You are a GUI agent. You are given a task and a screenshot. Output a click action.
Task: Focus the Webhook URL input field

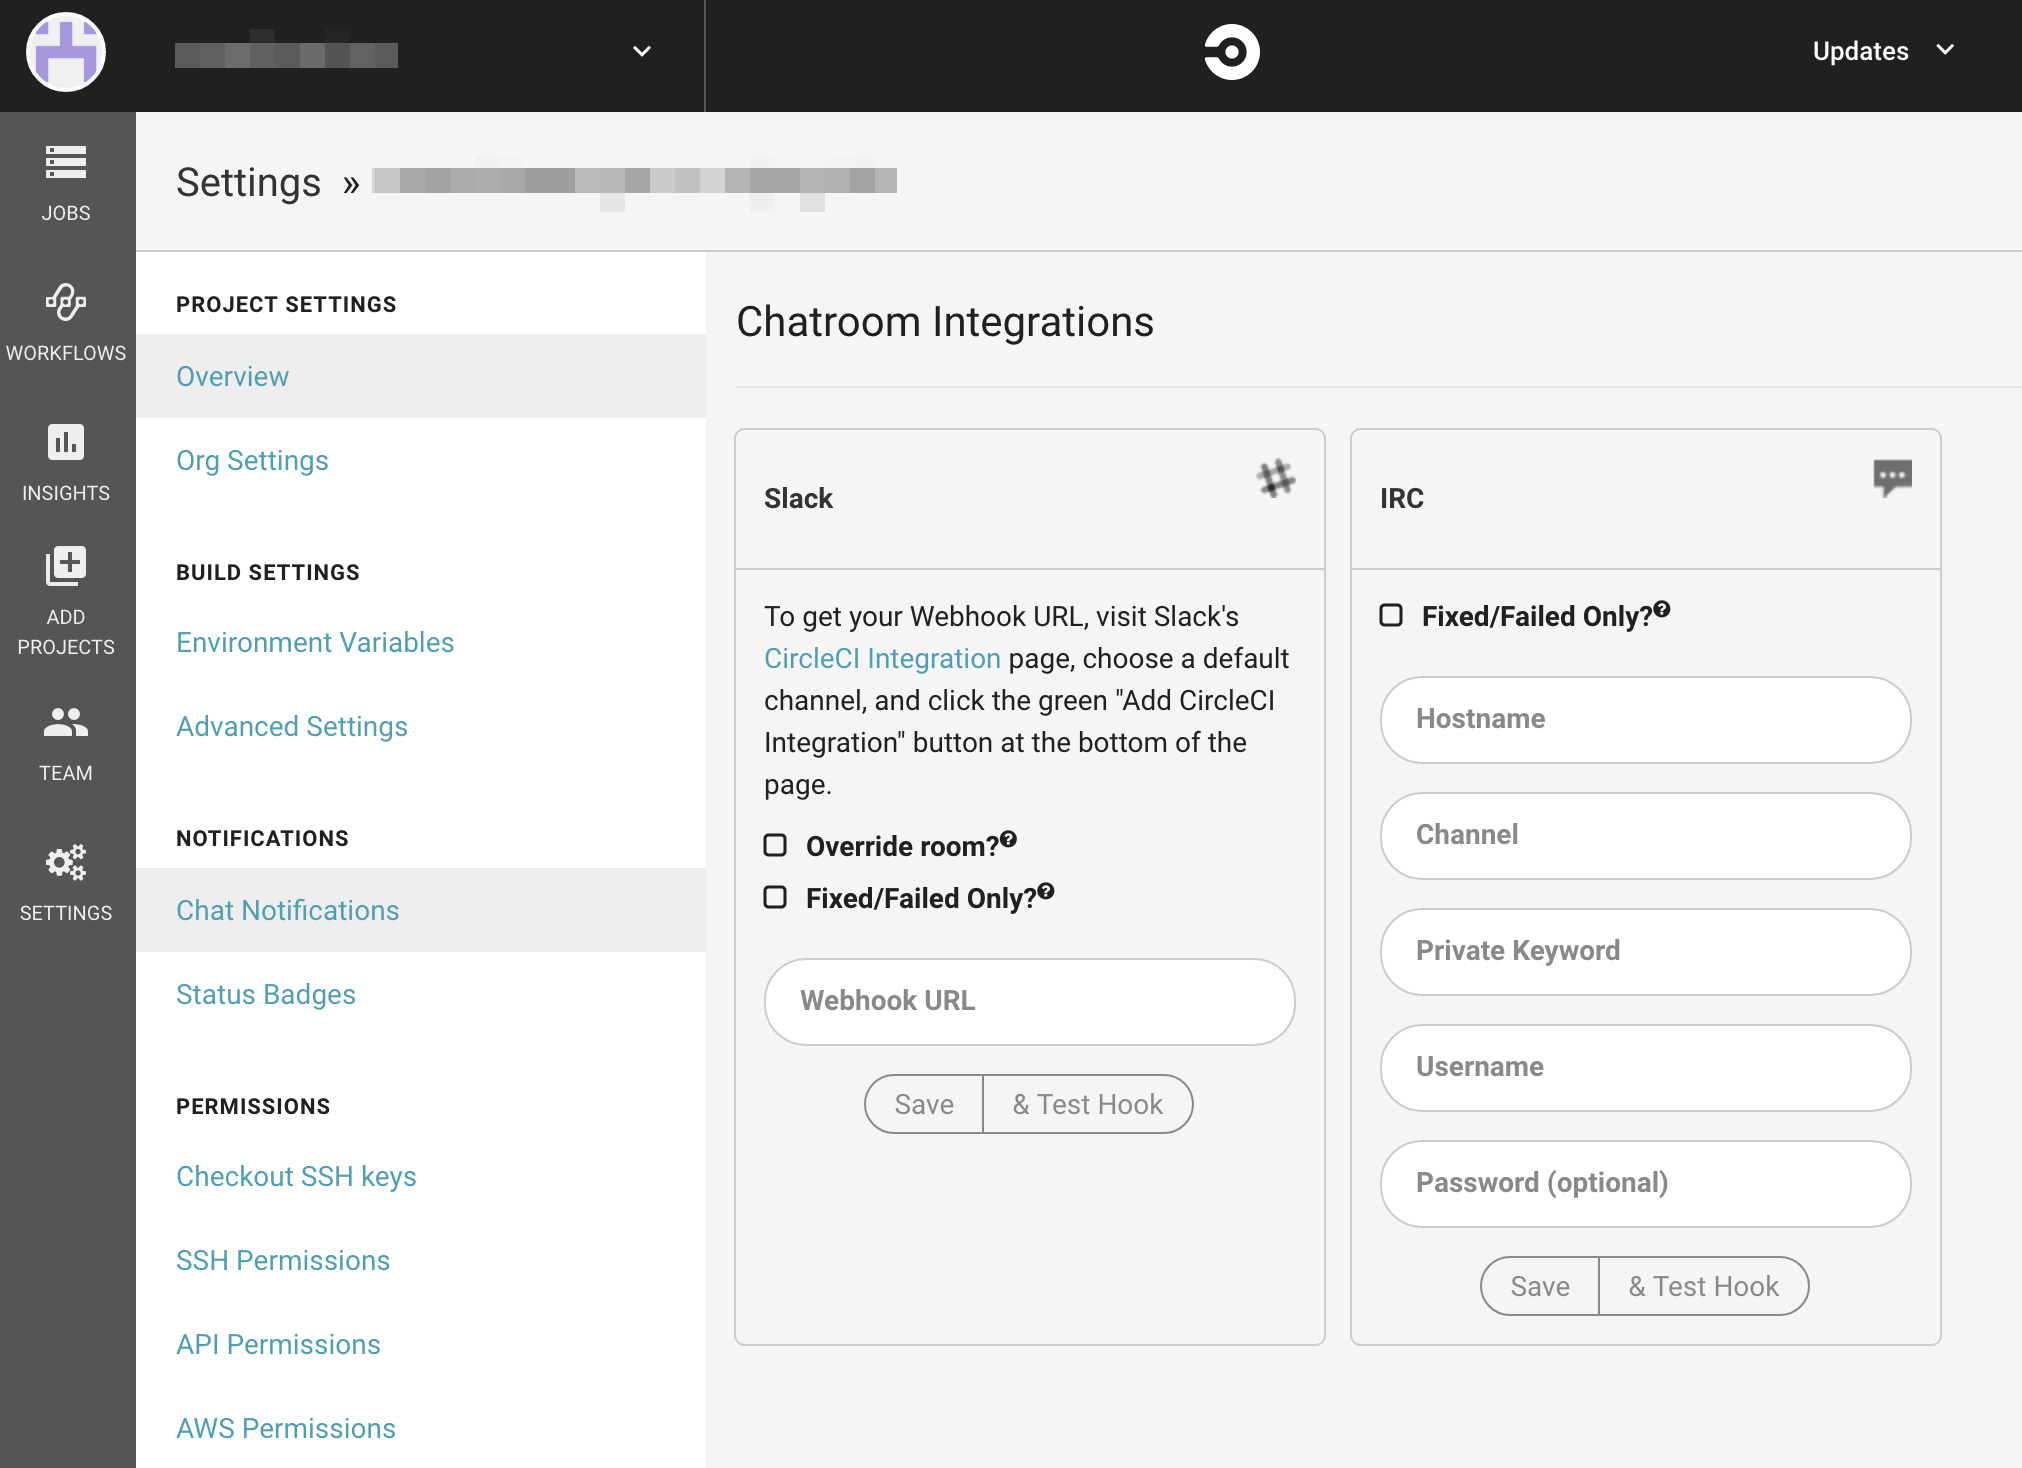point(1029,1001)
